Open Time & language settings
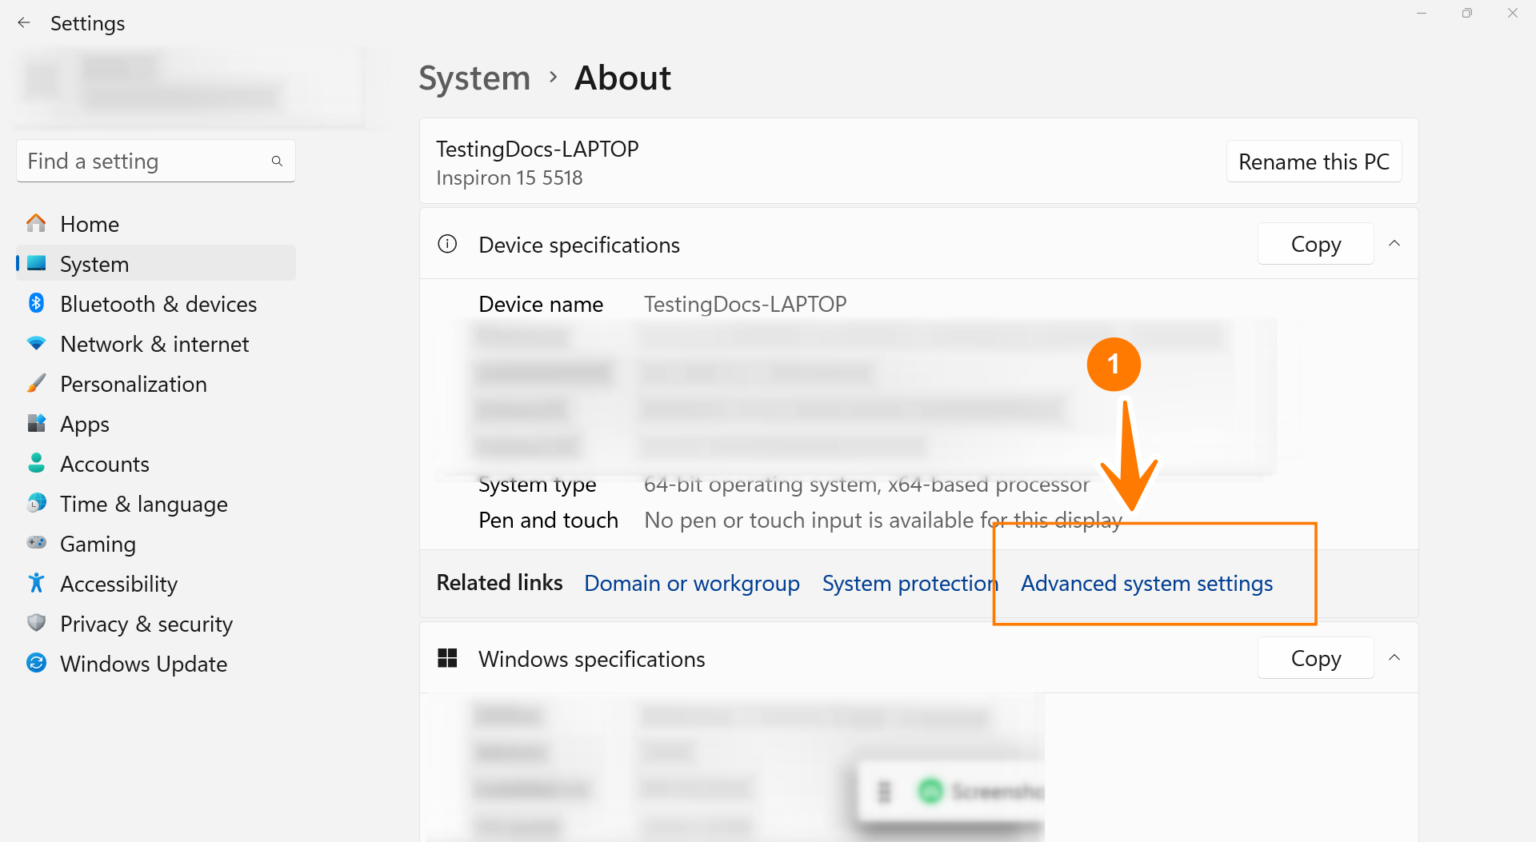Screen dimensions: 1536x842 coord(143,504)
